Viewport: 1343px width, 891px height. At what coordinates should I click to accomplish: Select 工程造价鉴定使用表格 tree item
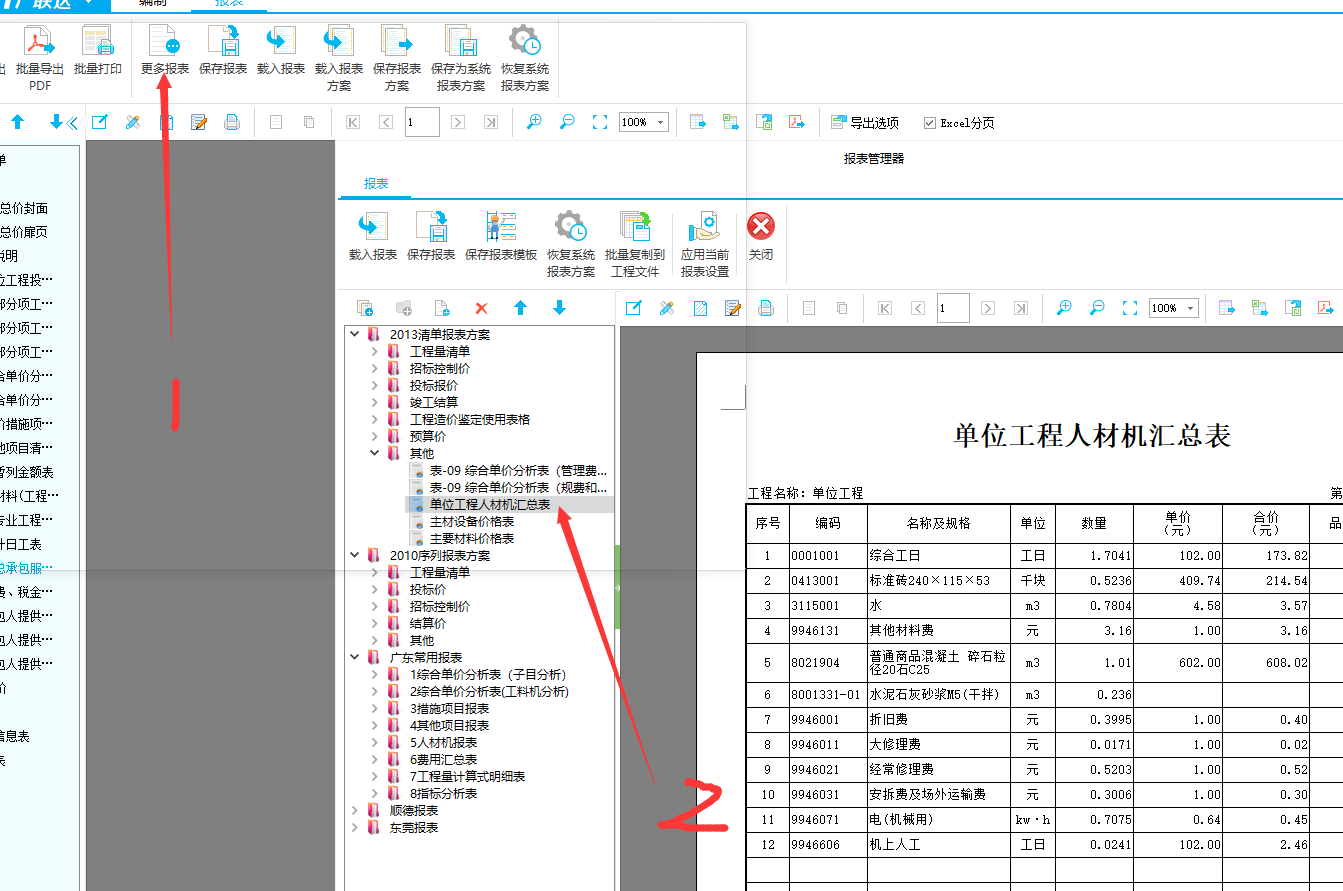click(470, 419)
